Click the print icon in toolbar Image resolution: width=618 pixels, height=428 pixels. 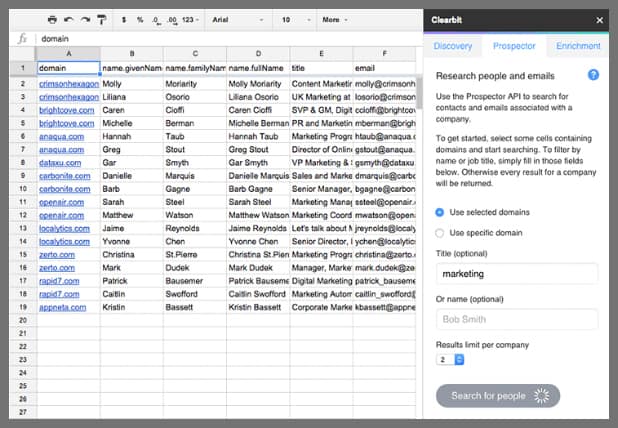coord(52,19)
